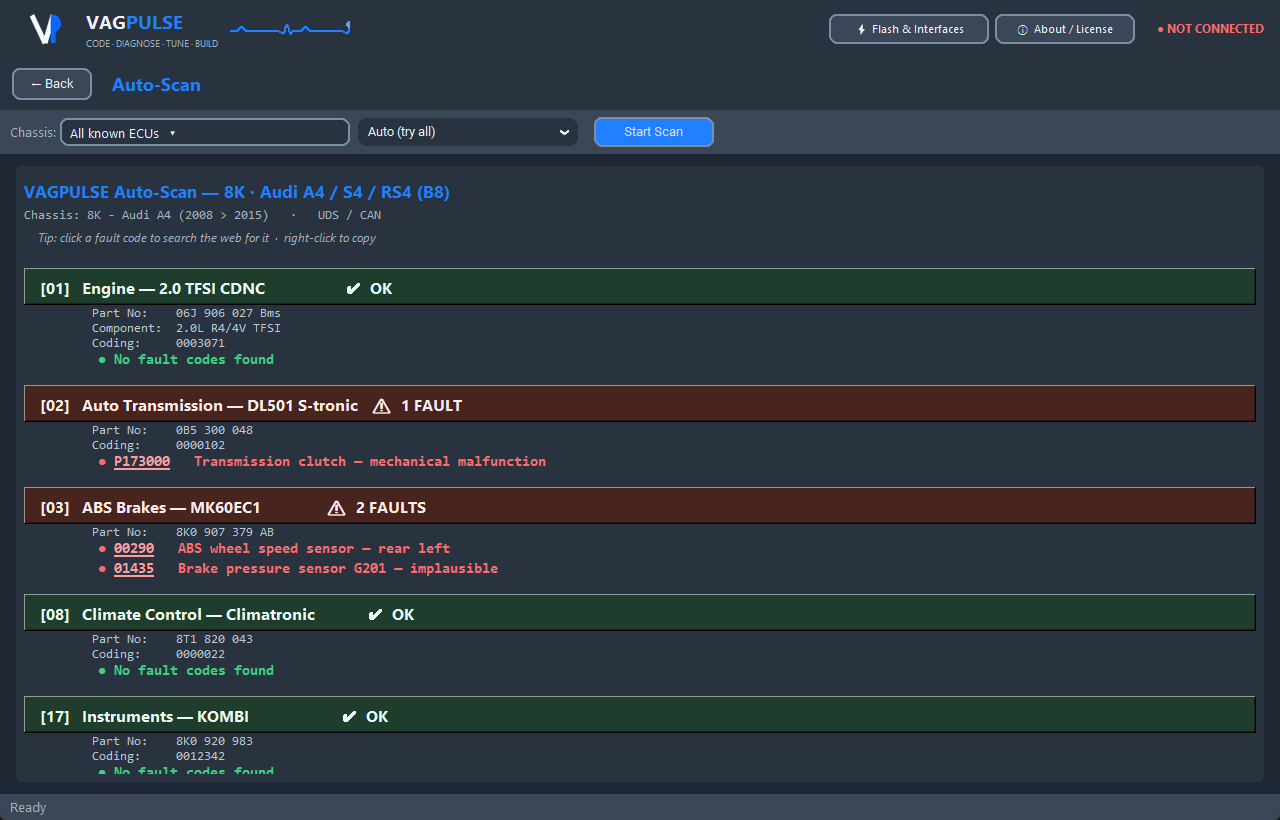Select the Climate Control Climatronic header
Image resolution: width=1280 pixels, height=820 pixels.
pyautogui.click(x=640, y=615)
